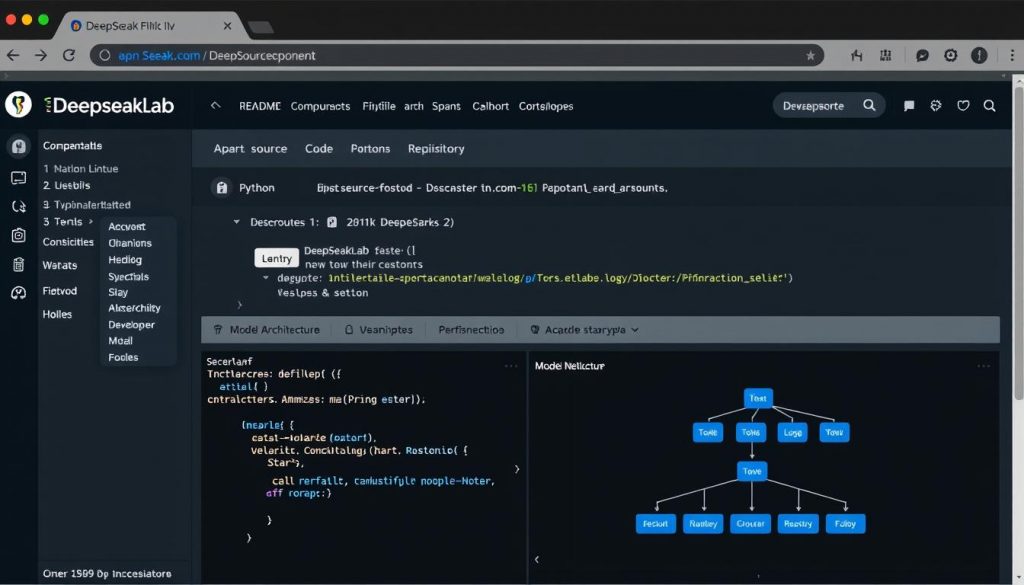The image size is (1024, 585).
Task: Click the gauge dashboard sidebar icon
Action: [x=18, y=292]
